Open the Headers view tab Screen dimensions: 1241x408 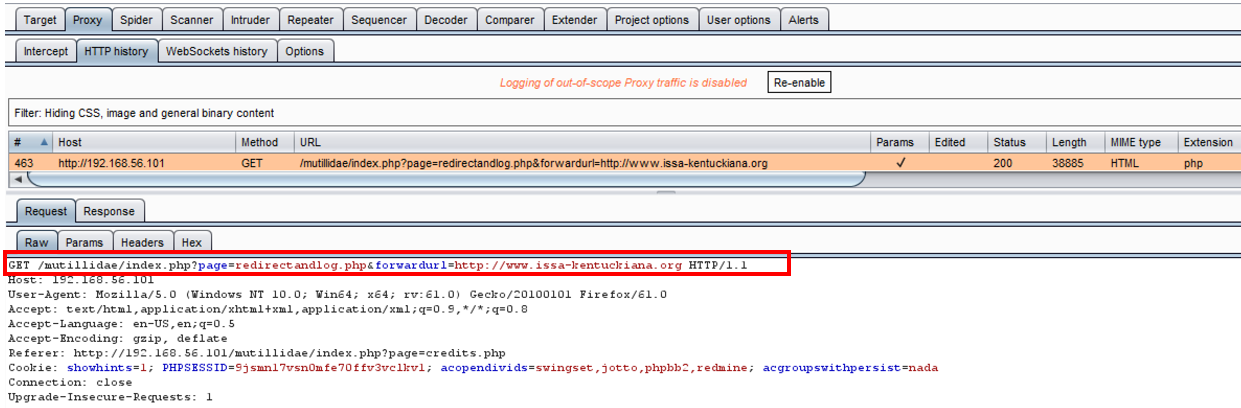click(142, 242)
